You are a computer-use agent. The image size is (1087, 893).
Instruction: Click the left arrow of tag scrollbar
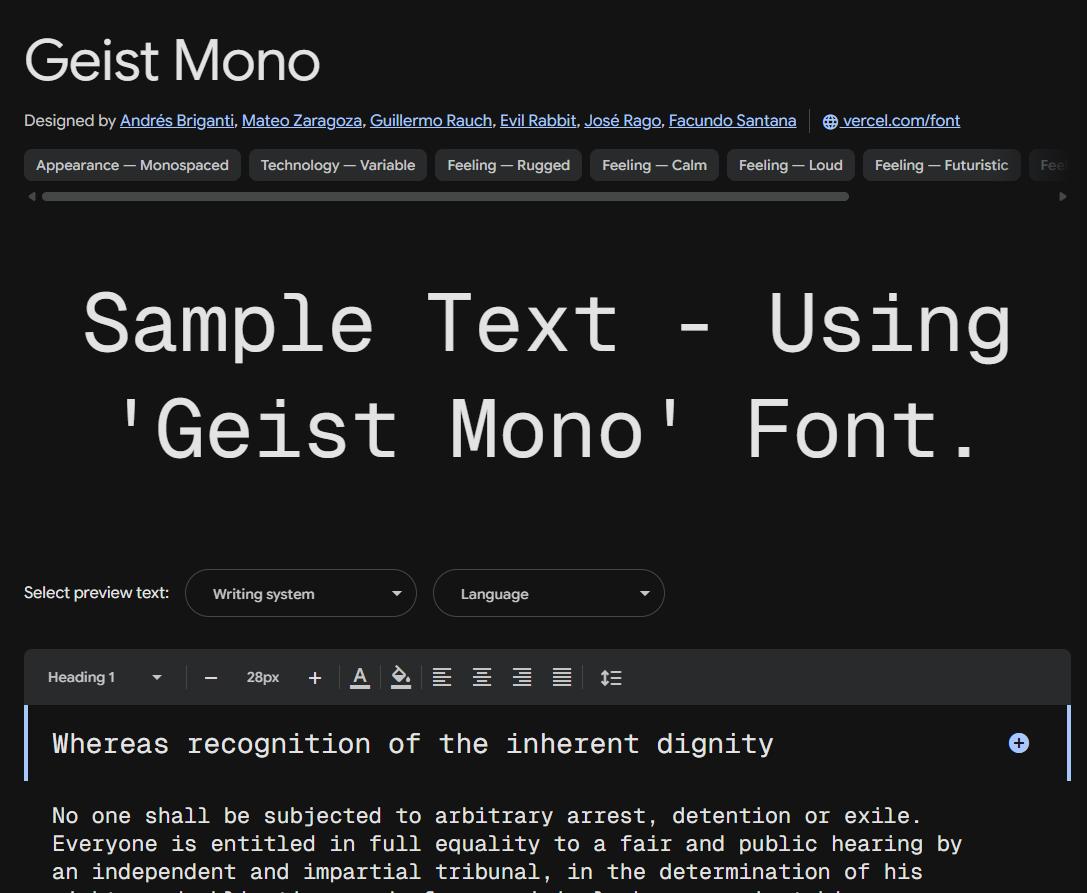point(32,196)
